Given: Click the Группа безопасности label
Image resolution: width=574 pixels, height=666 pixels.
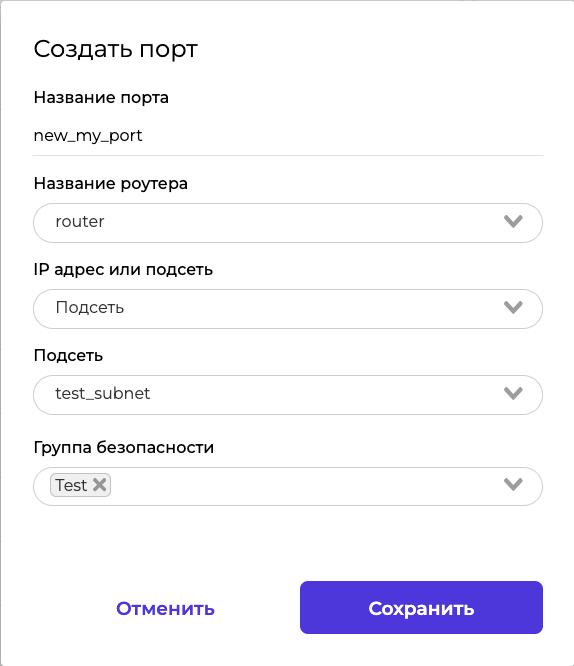Looking at the screenshot, I should click(124, 447).
